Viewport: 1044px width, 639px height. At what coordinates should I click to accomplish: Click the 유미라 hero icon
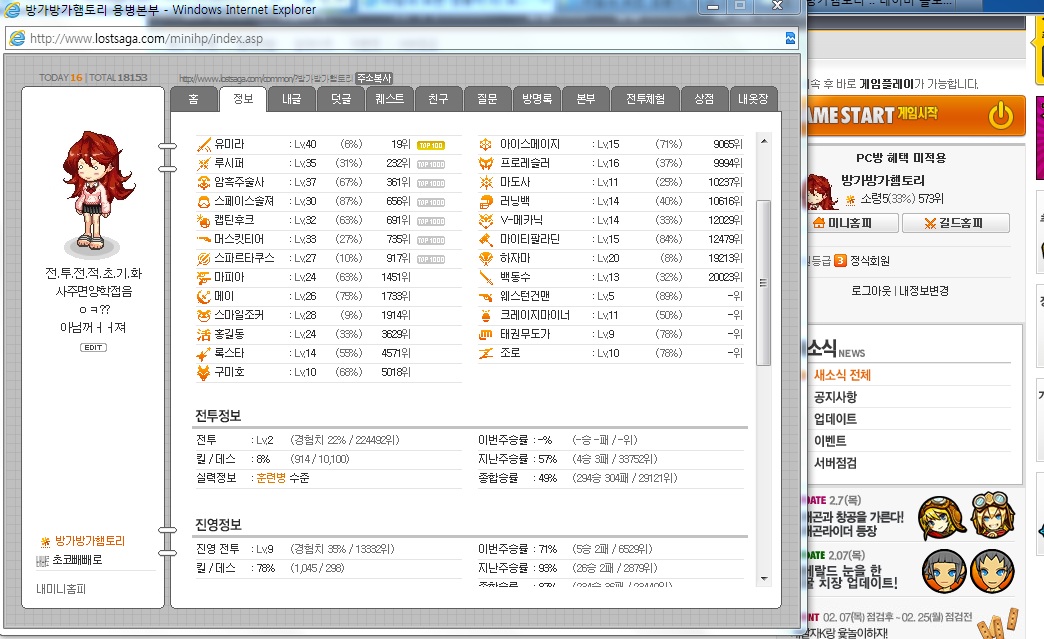204,144
